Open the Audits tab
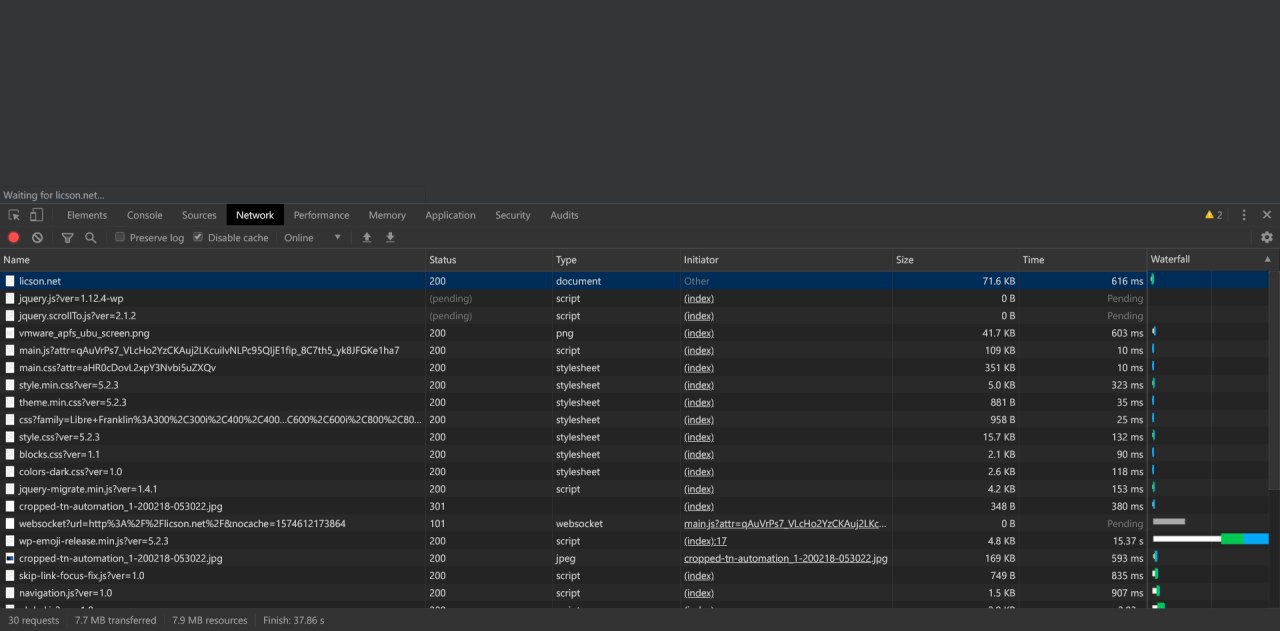 pos(564,215)
